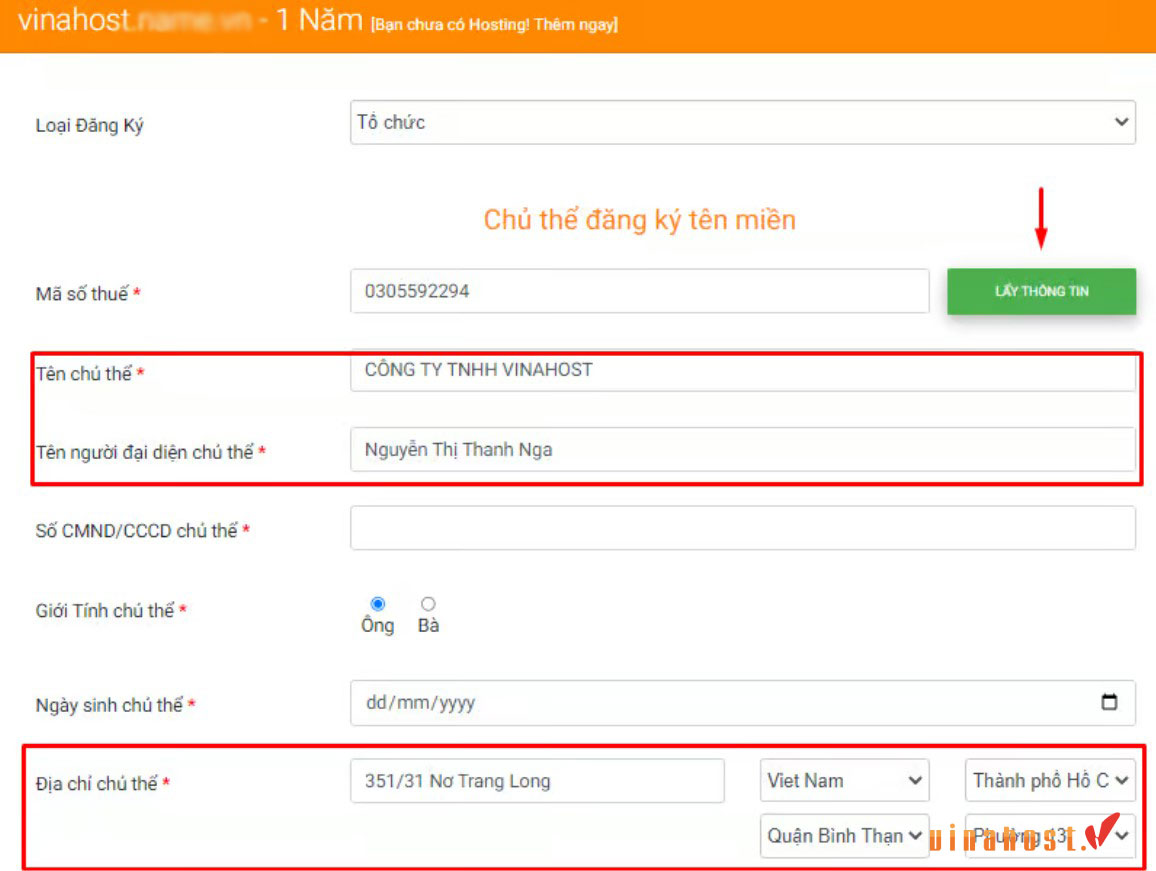
Task: Open the calendar picker for Ngày sinh chủ thể
Action: pos(1110,703)
